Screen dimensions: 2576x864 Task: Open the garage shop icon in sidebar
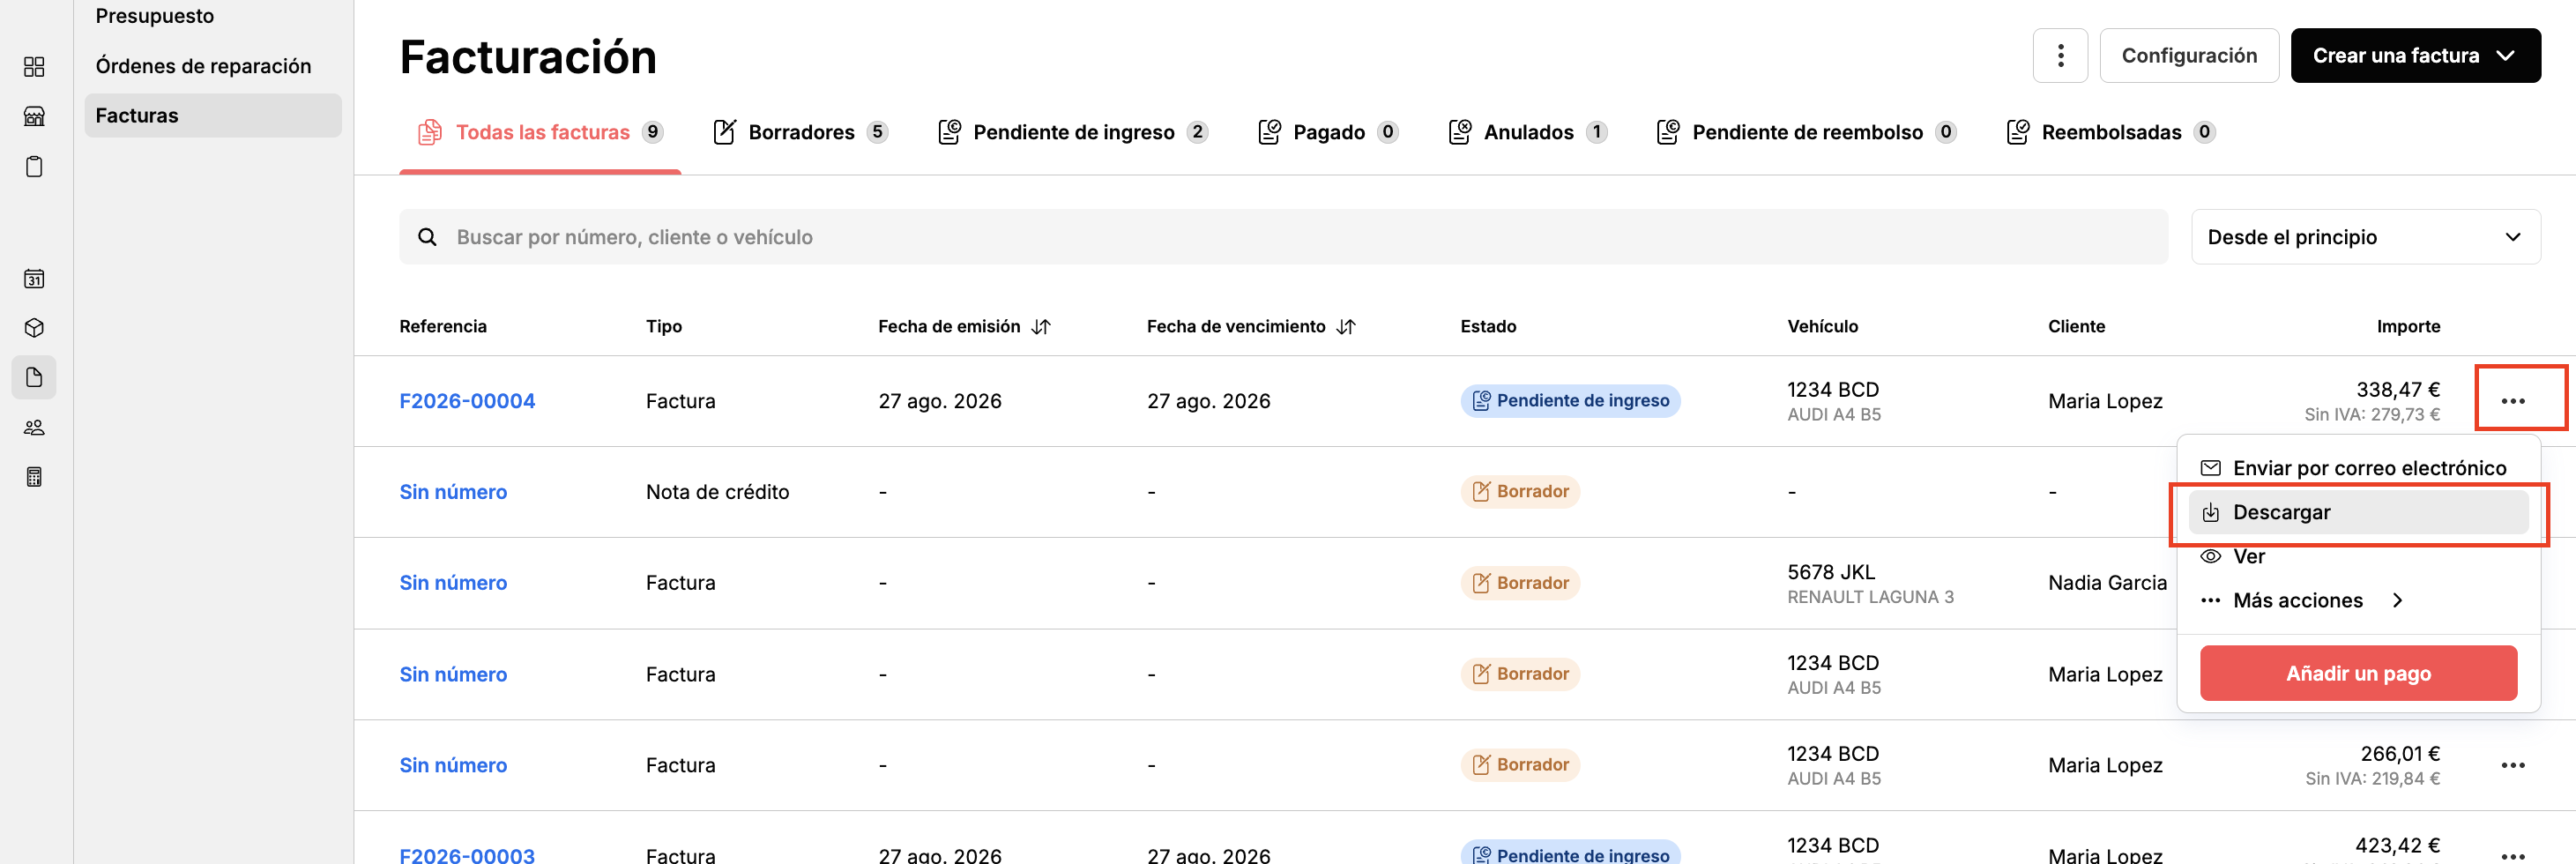tap(34, 116)
